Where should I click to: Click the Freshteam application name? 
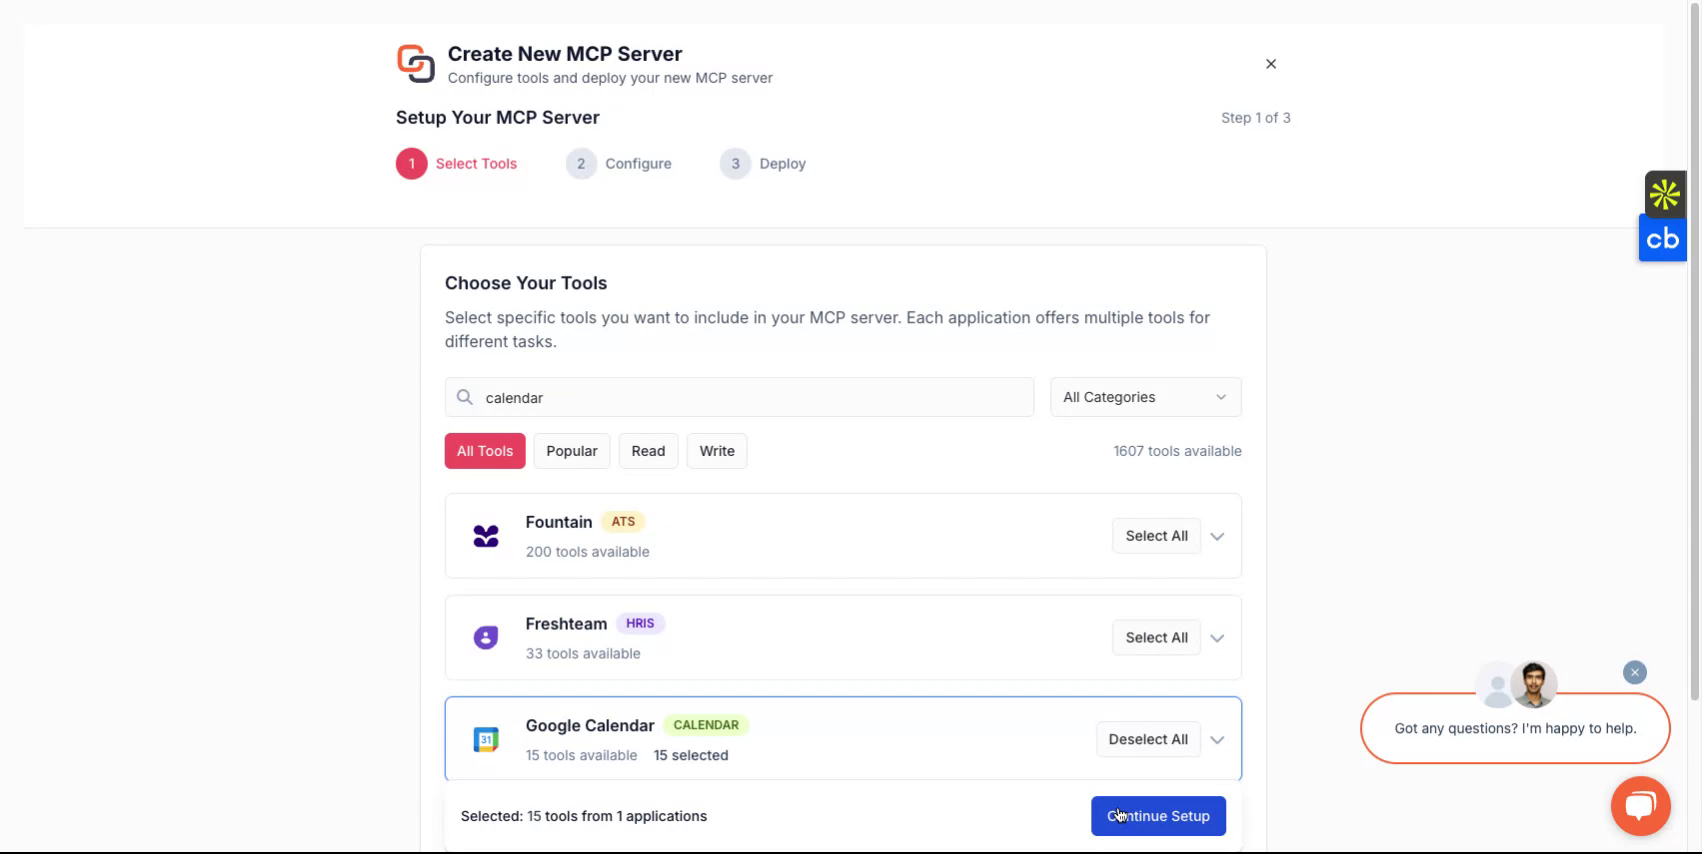(x=566, y=624)
